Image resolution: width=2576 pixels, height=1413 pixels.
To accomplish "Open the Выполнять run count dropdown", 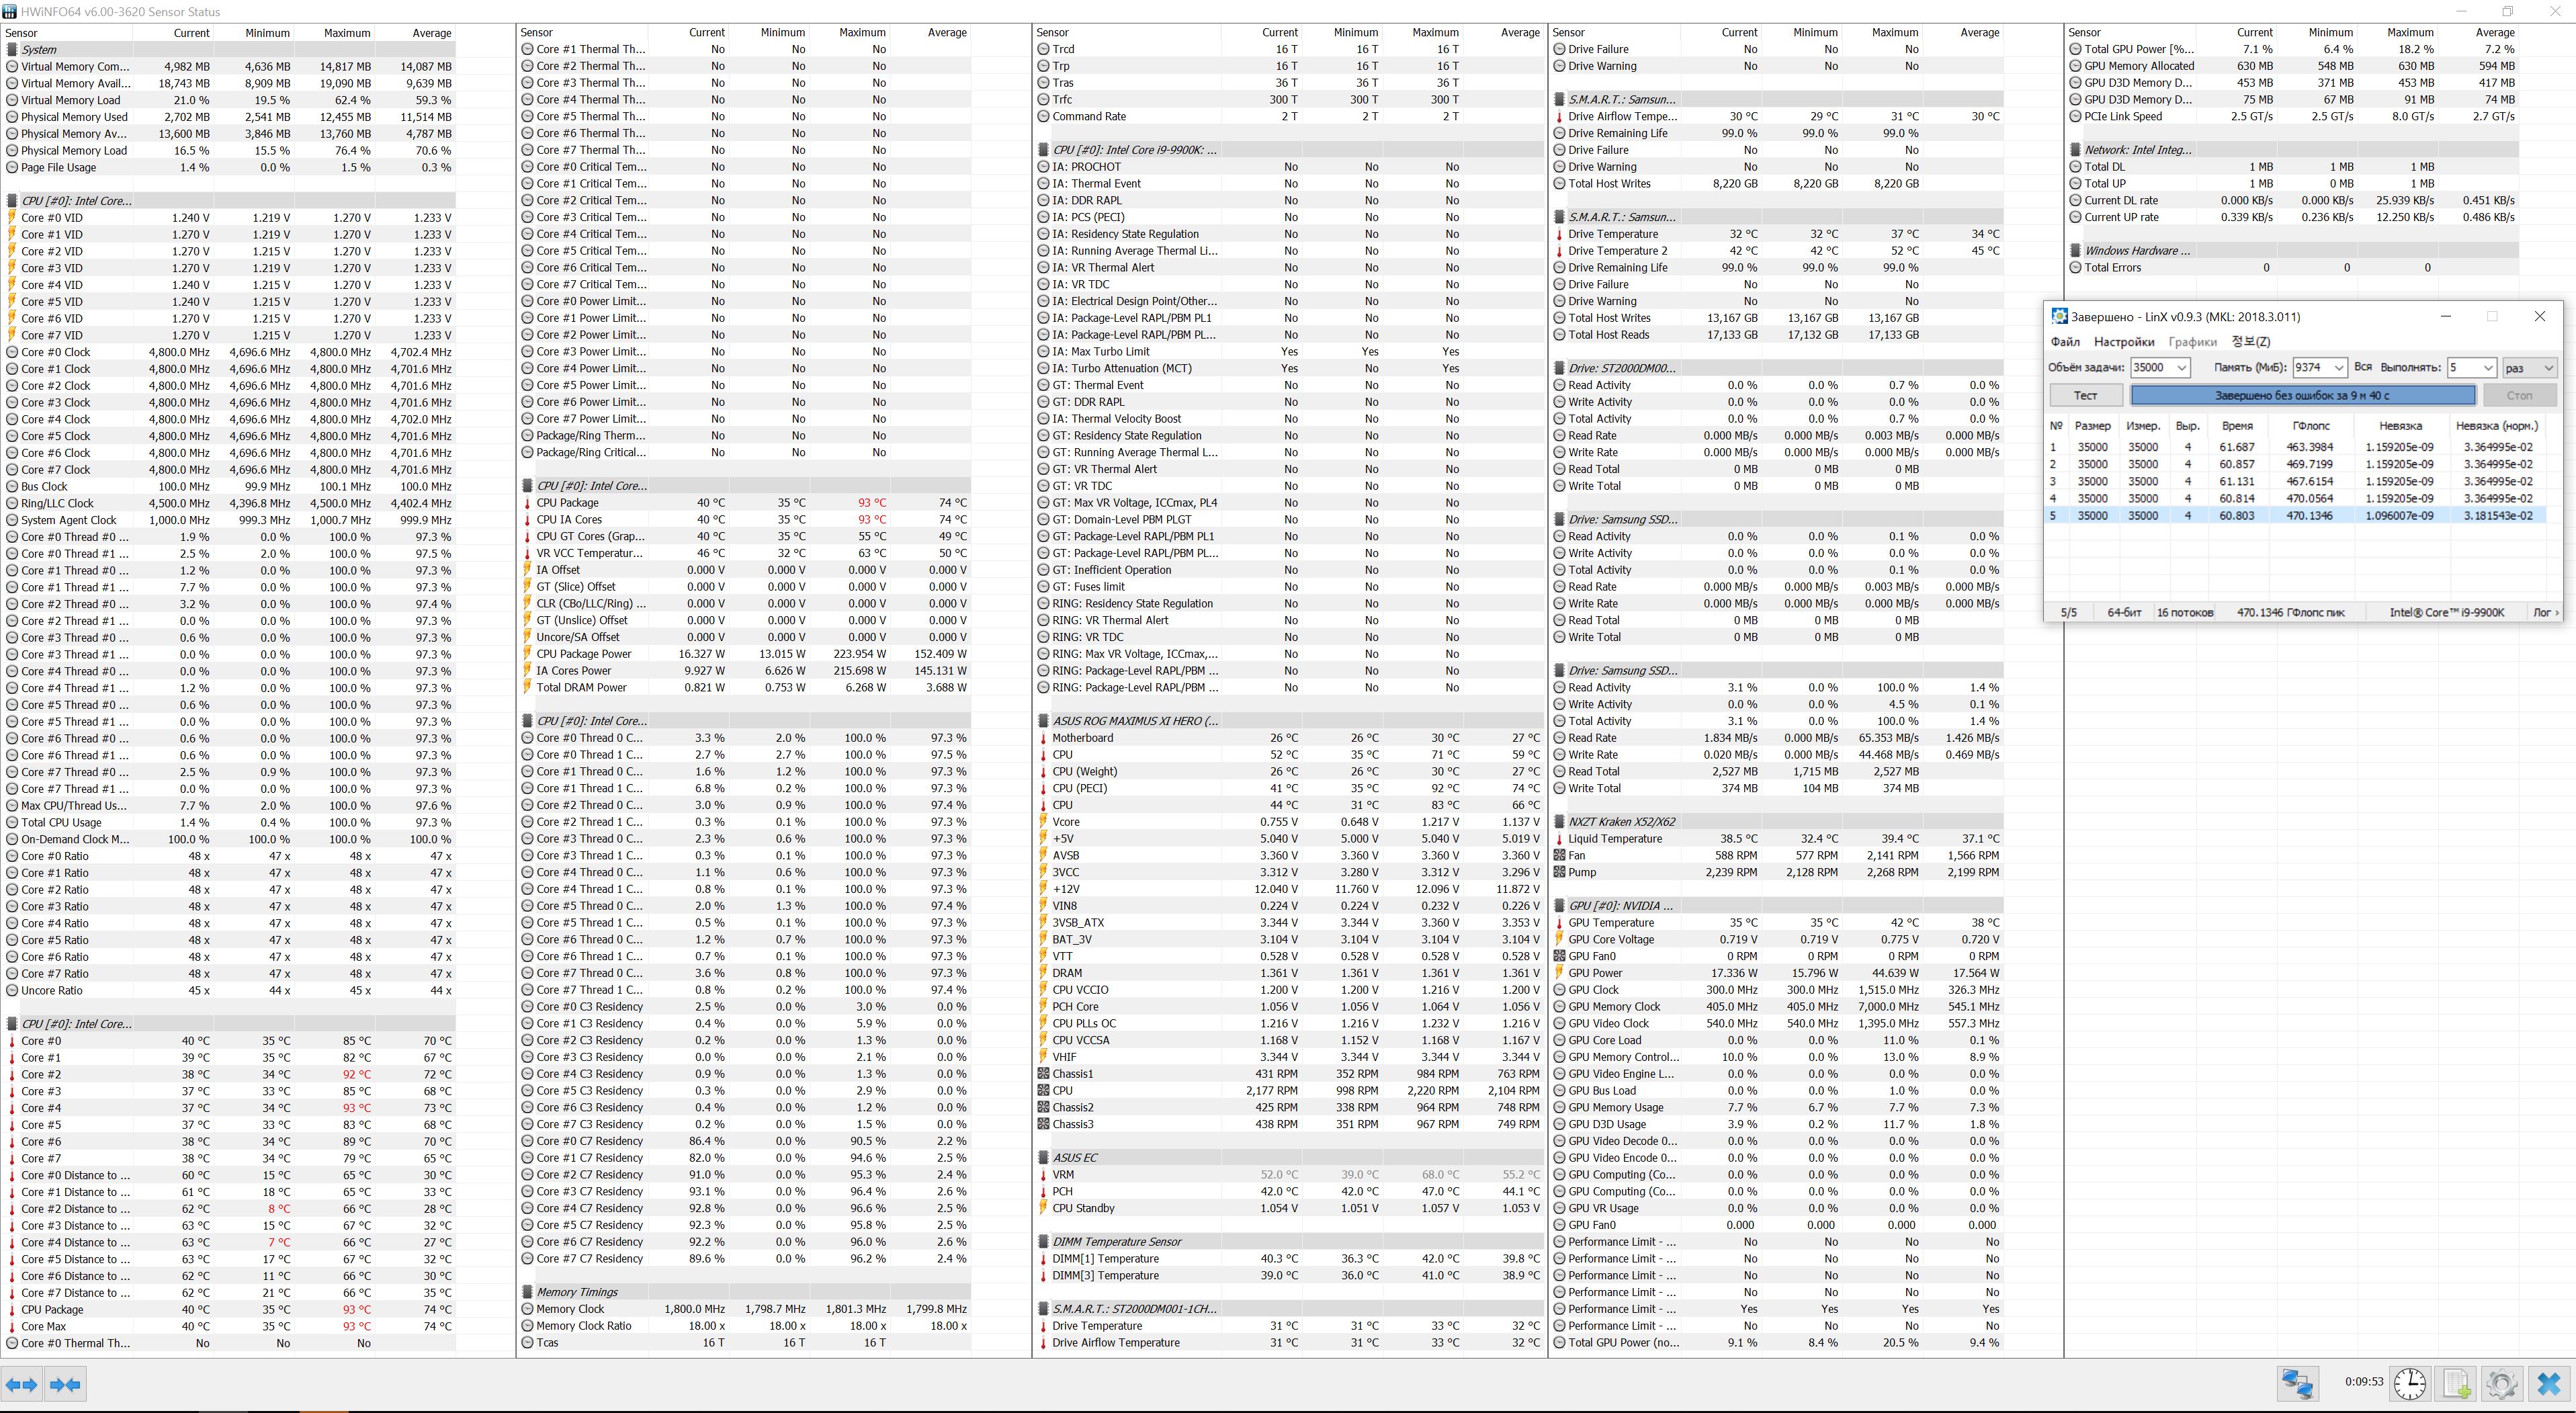I will 2488,368.
